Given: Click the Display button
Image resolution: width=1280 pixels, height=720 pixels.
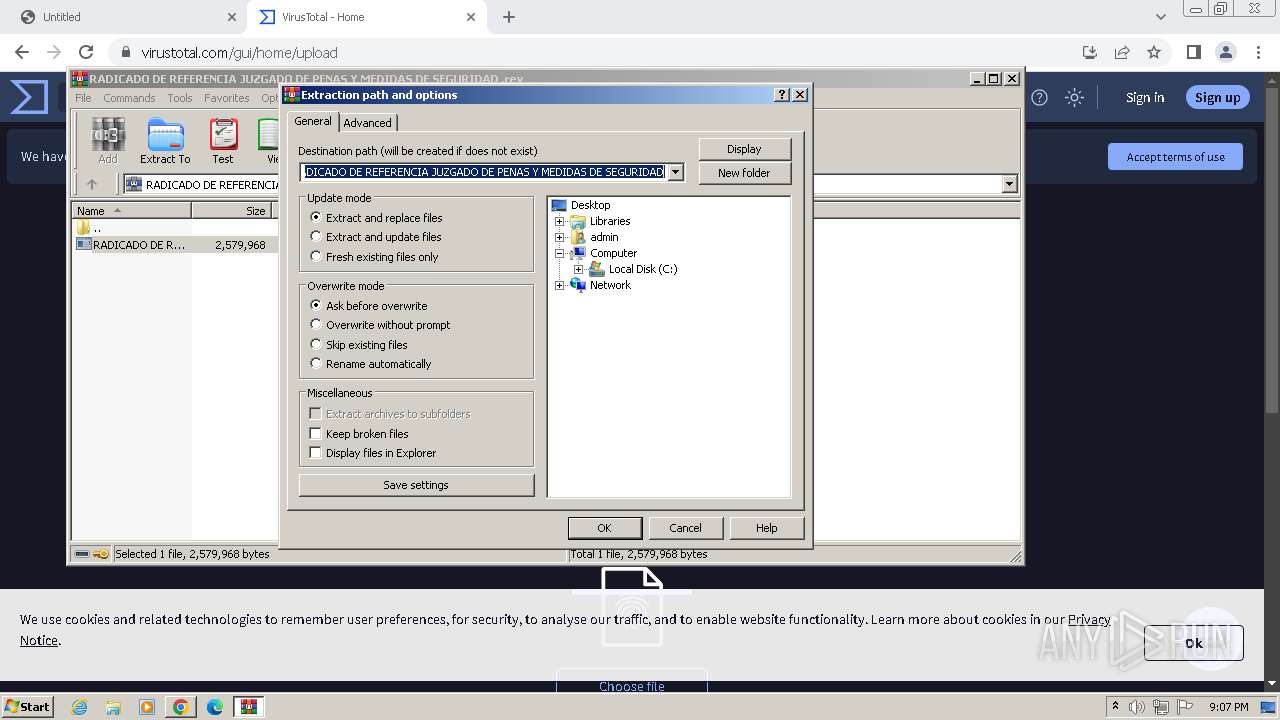Looking at the screenshot, I should point(744,149).
